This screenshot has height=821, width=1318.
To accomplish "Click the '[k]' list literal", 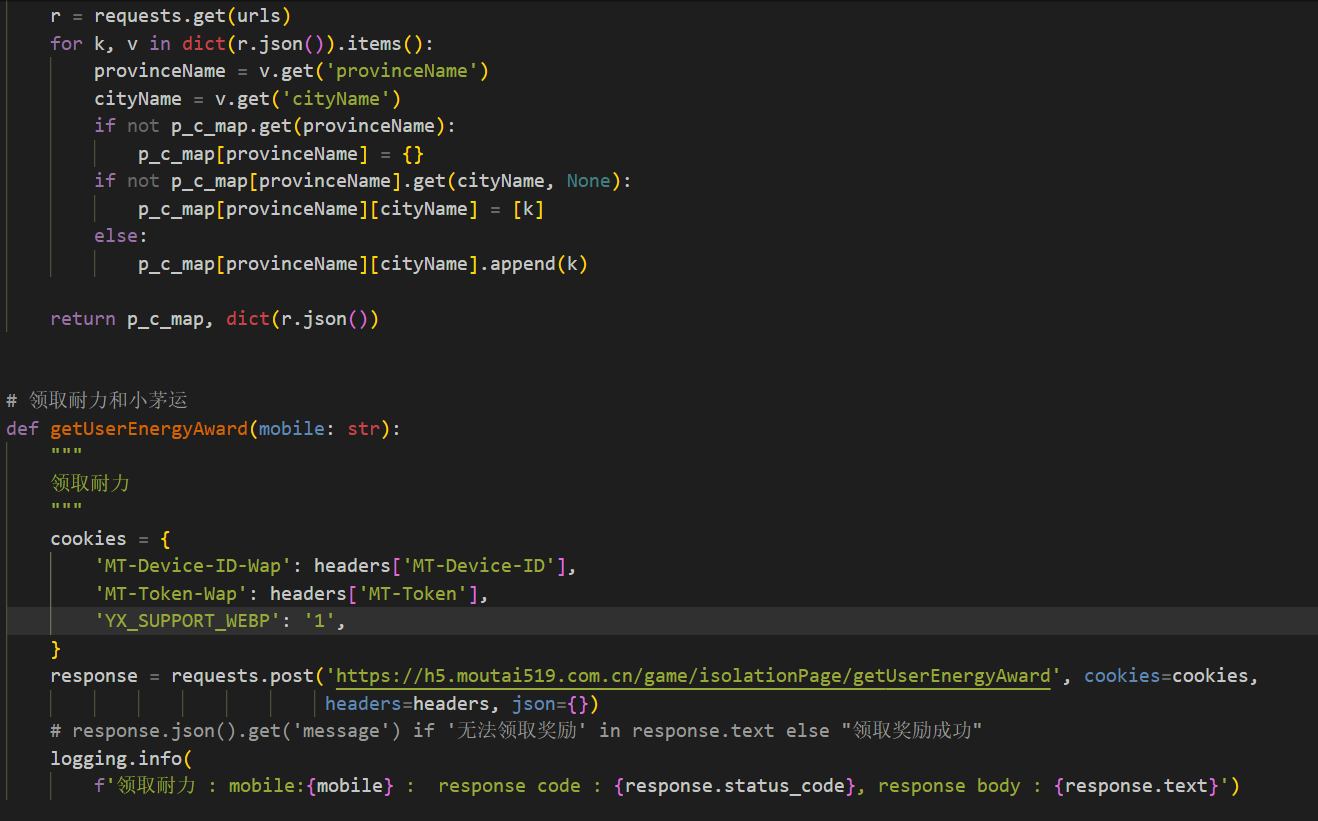I will (528, 208).
